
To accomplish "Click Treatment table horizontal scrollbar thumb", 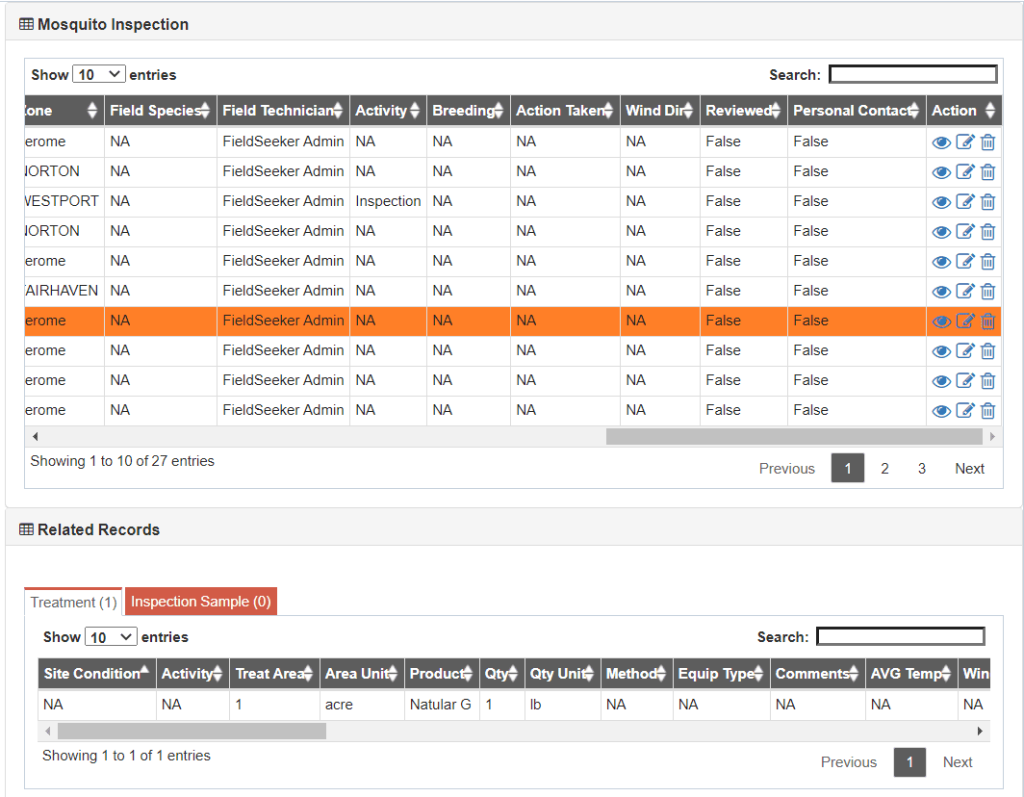I will click(191, 731).
